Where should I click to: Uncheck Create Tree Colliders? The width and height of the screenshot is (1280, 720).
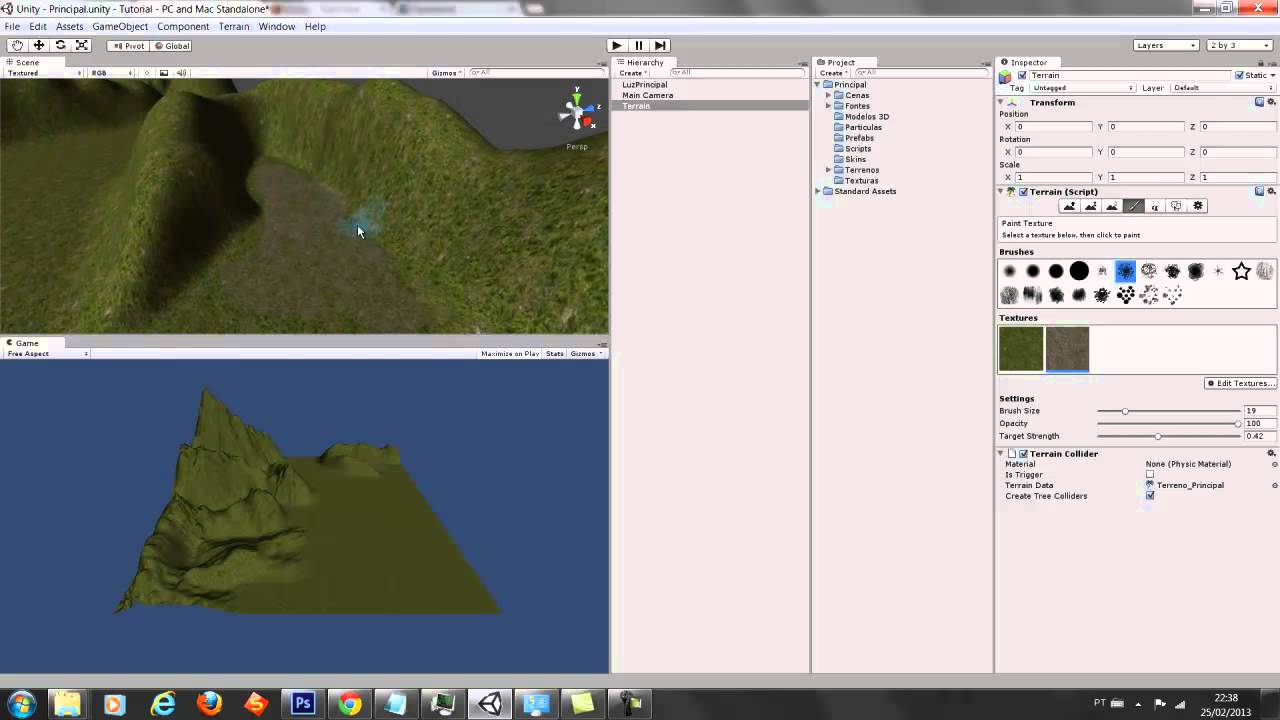pyautogui.click(x=1150, y=496)
